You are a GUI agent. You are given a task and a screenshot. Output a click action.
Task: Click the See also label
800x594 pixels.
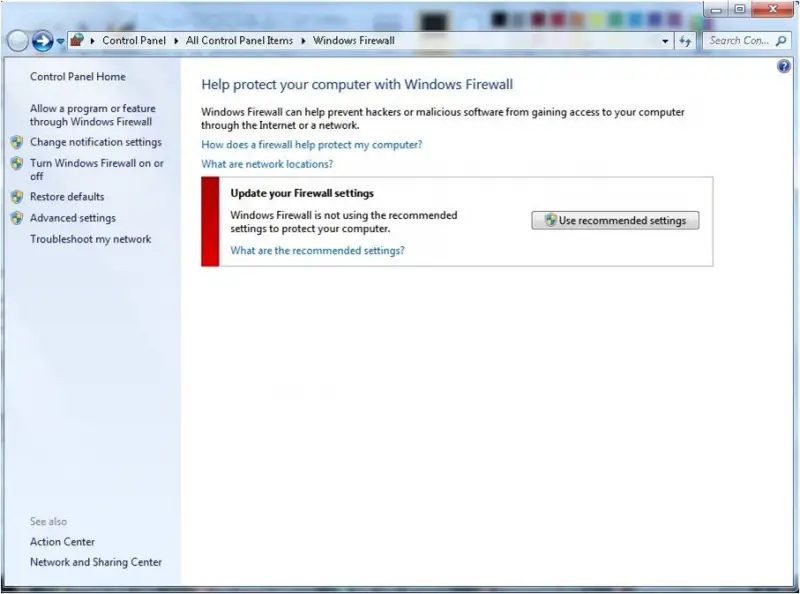pyautogui.click(x=48, y=522)
